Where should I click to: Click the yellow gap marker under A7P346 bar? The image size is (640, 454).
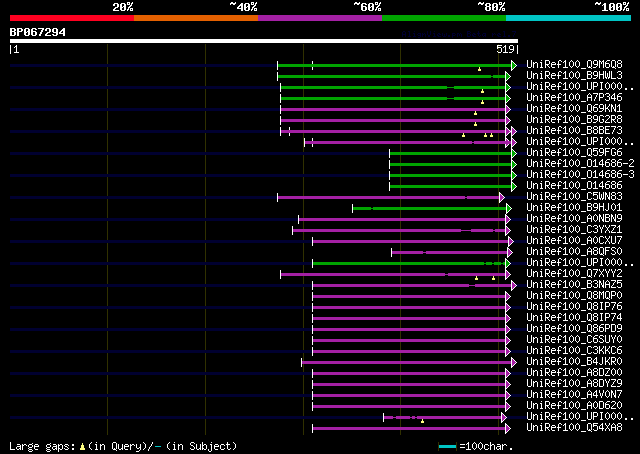(482, 102)
